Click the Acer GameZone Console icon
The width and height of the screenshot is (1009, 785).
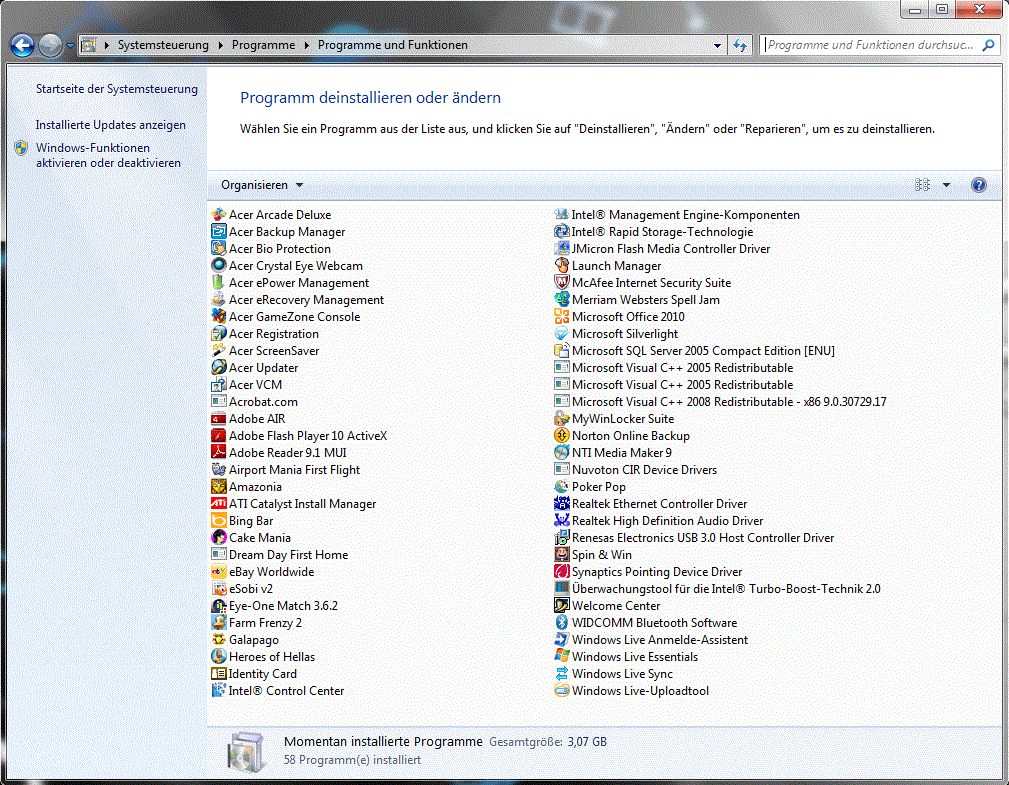coord(219,317)
